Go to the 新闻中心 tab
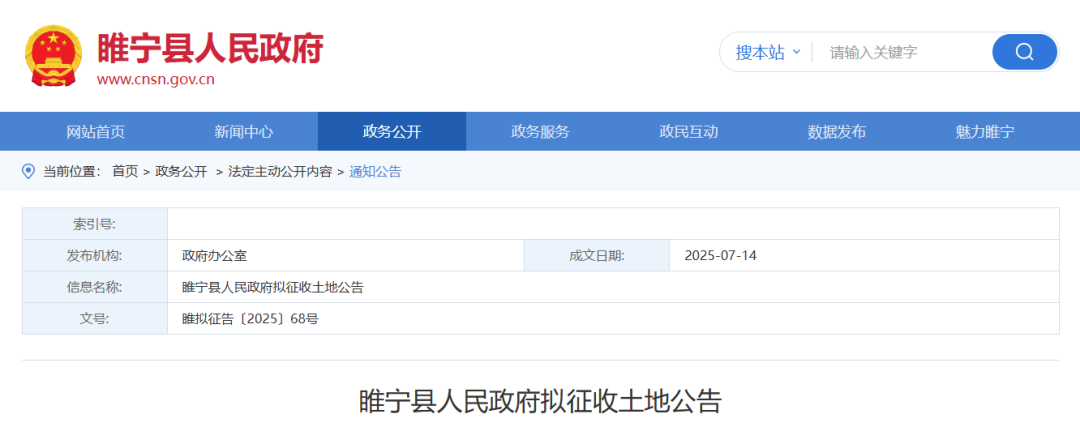This screenshot has width=1080, height=444. [244, 131]
